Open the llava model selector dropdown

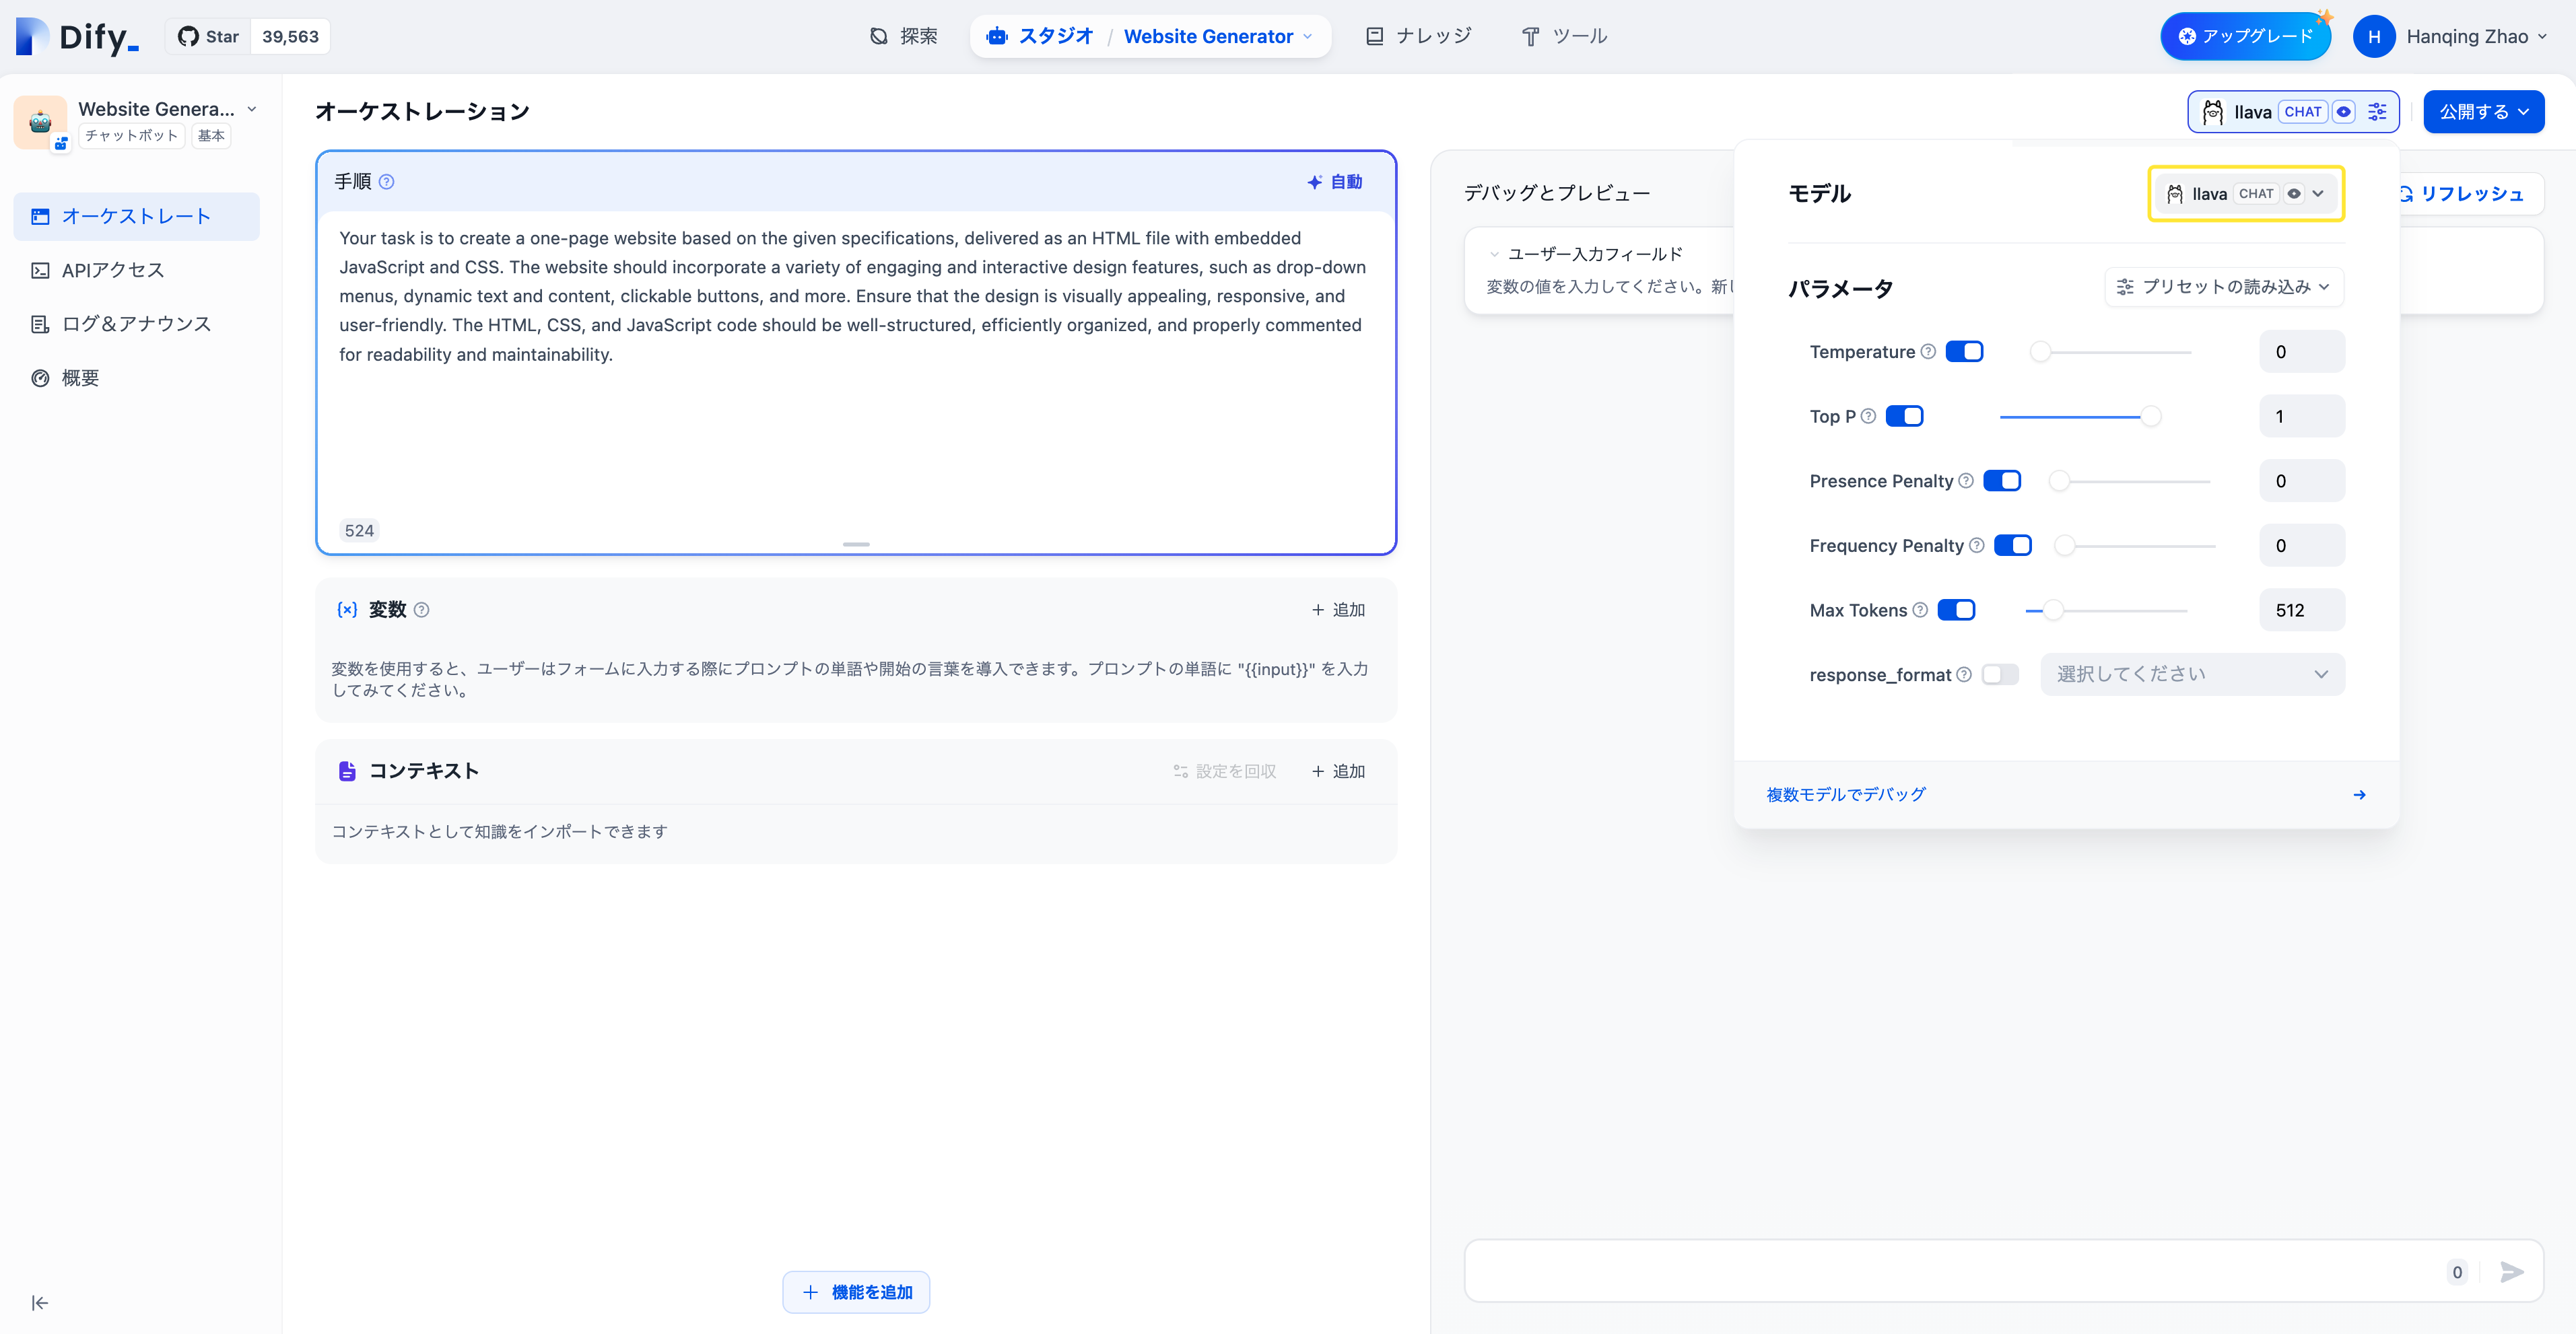point(2246,194)
